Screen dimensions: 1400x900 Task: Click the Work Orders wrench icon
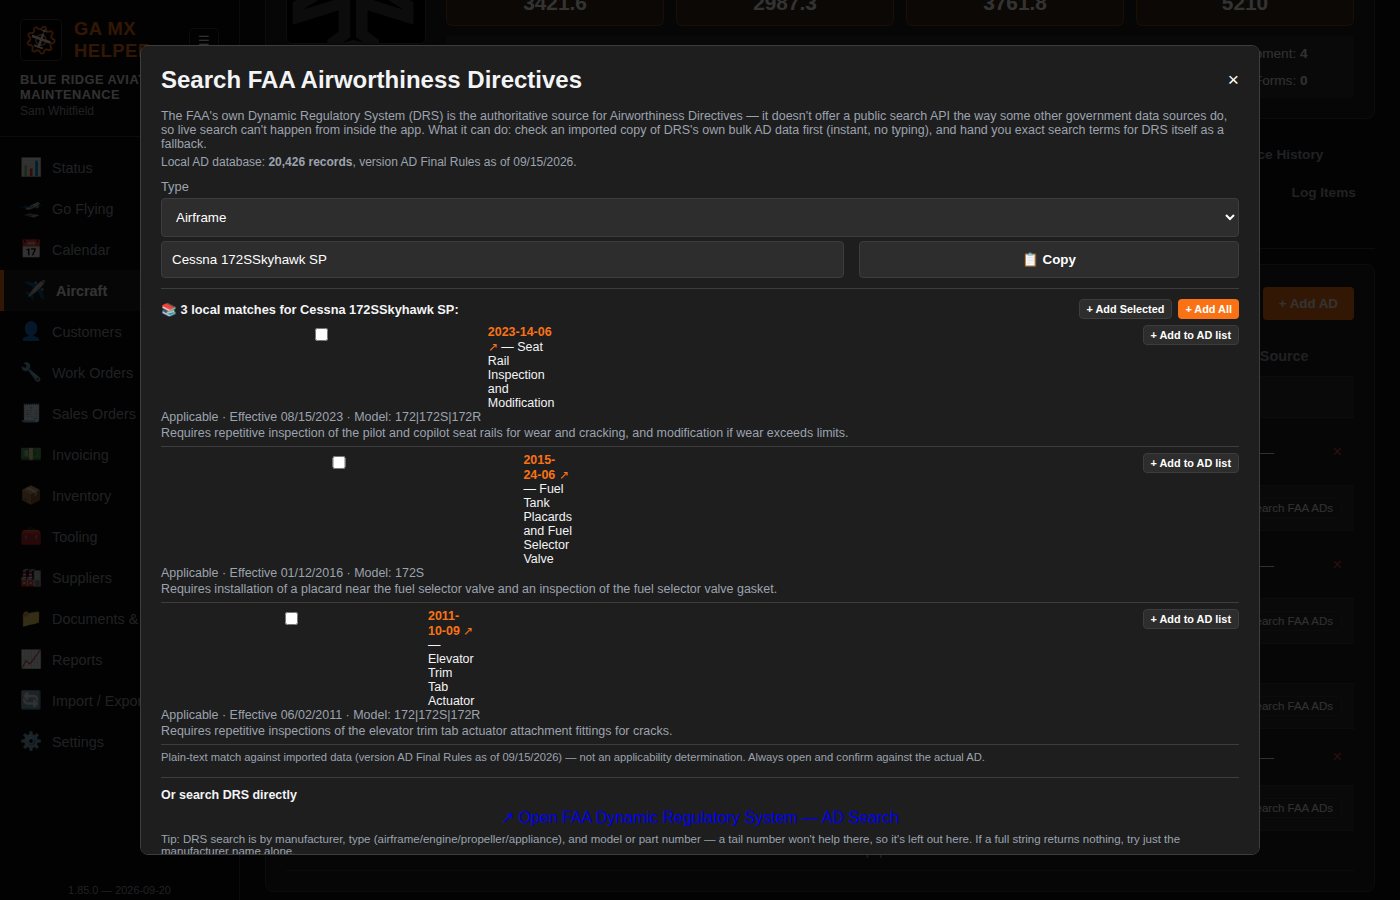pos(32,373)
